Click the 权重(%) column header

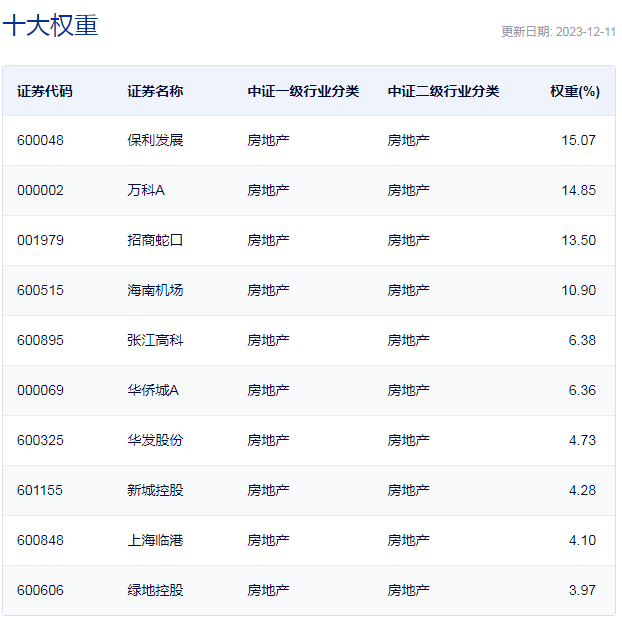point(575,91)
